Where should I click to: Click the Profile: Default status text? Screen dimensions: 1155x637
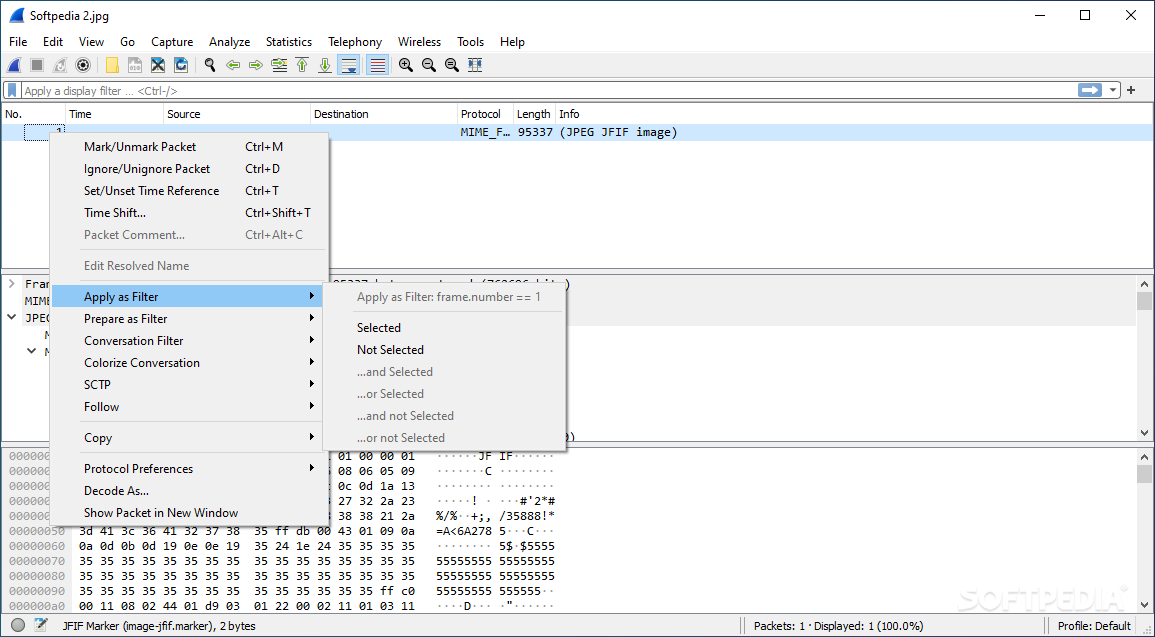(1094, 626)
